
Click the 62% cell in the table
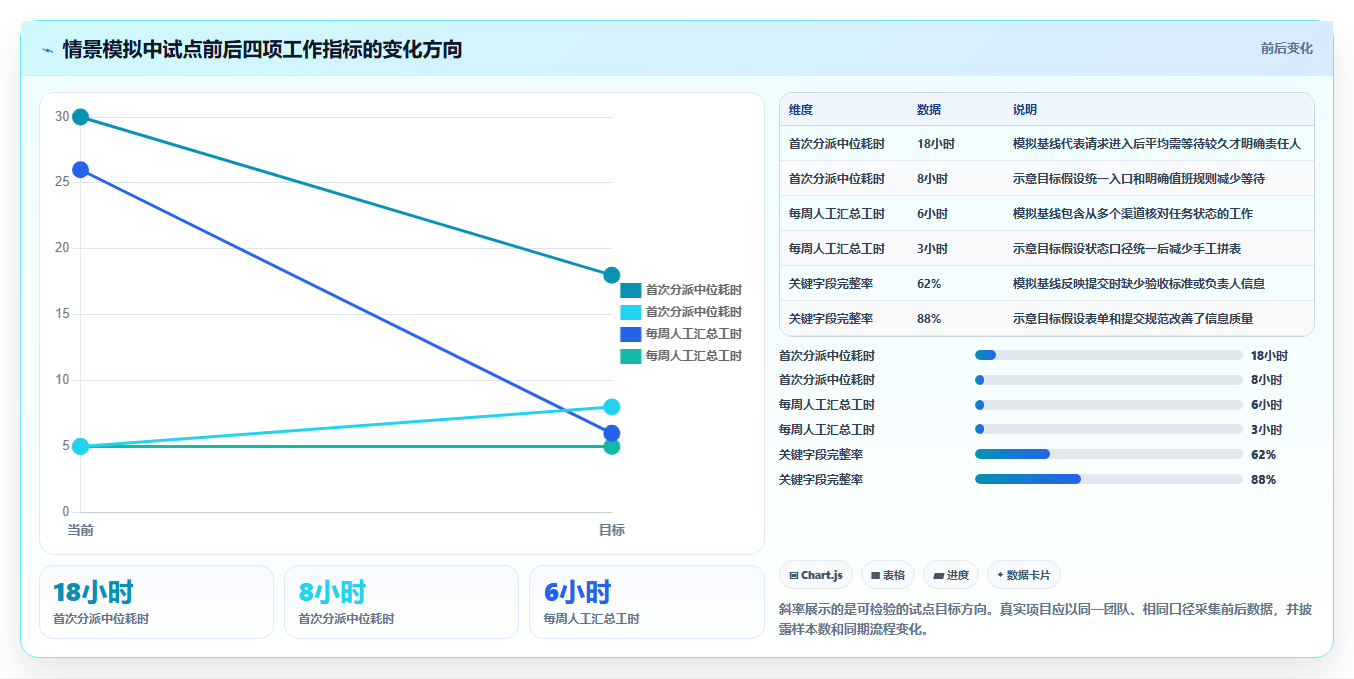(x=929, y=284)
